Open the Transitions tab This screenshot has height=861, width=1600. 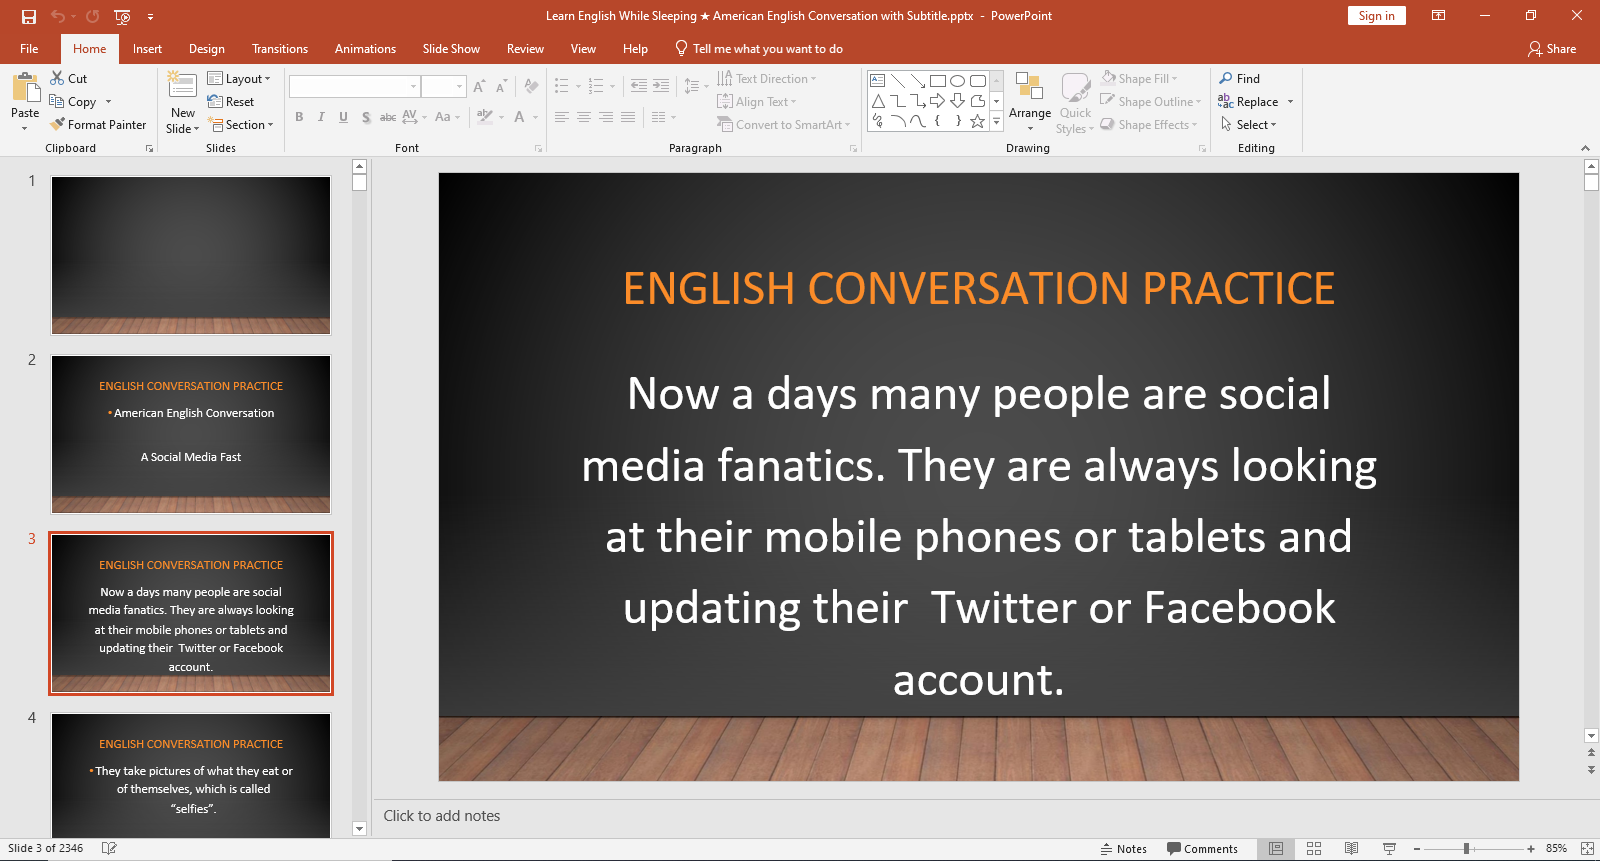click(x=280, y=48)
